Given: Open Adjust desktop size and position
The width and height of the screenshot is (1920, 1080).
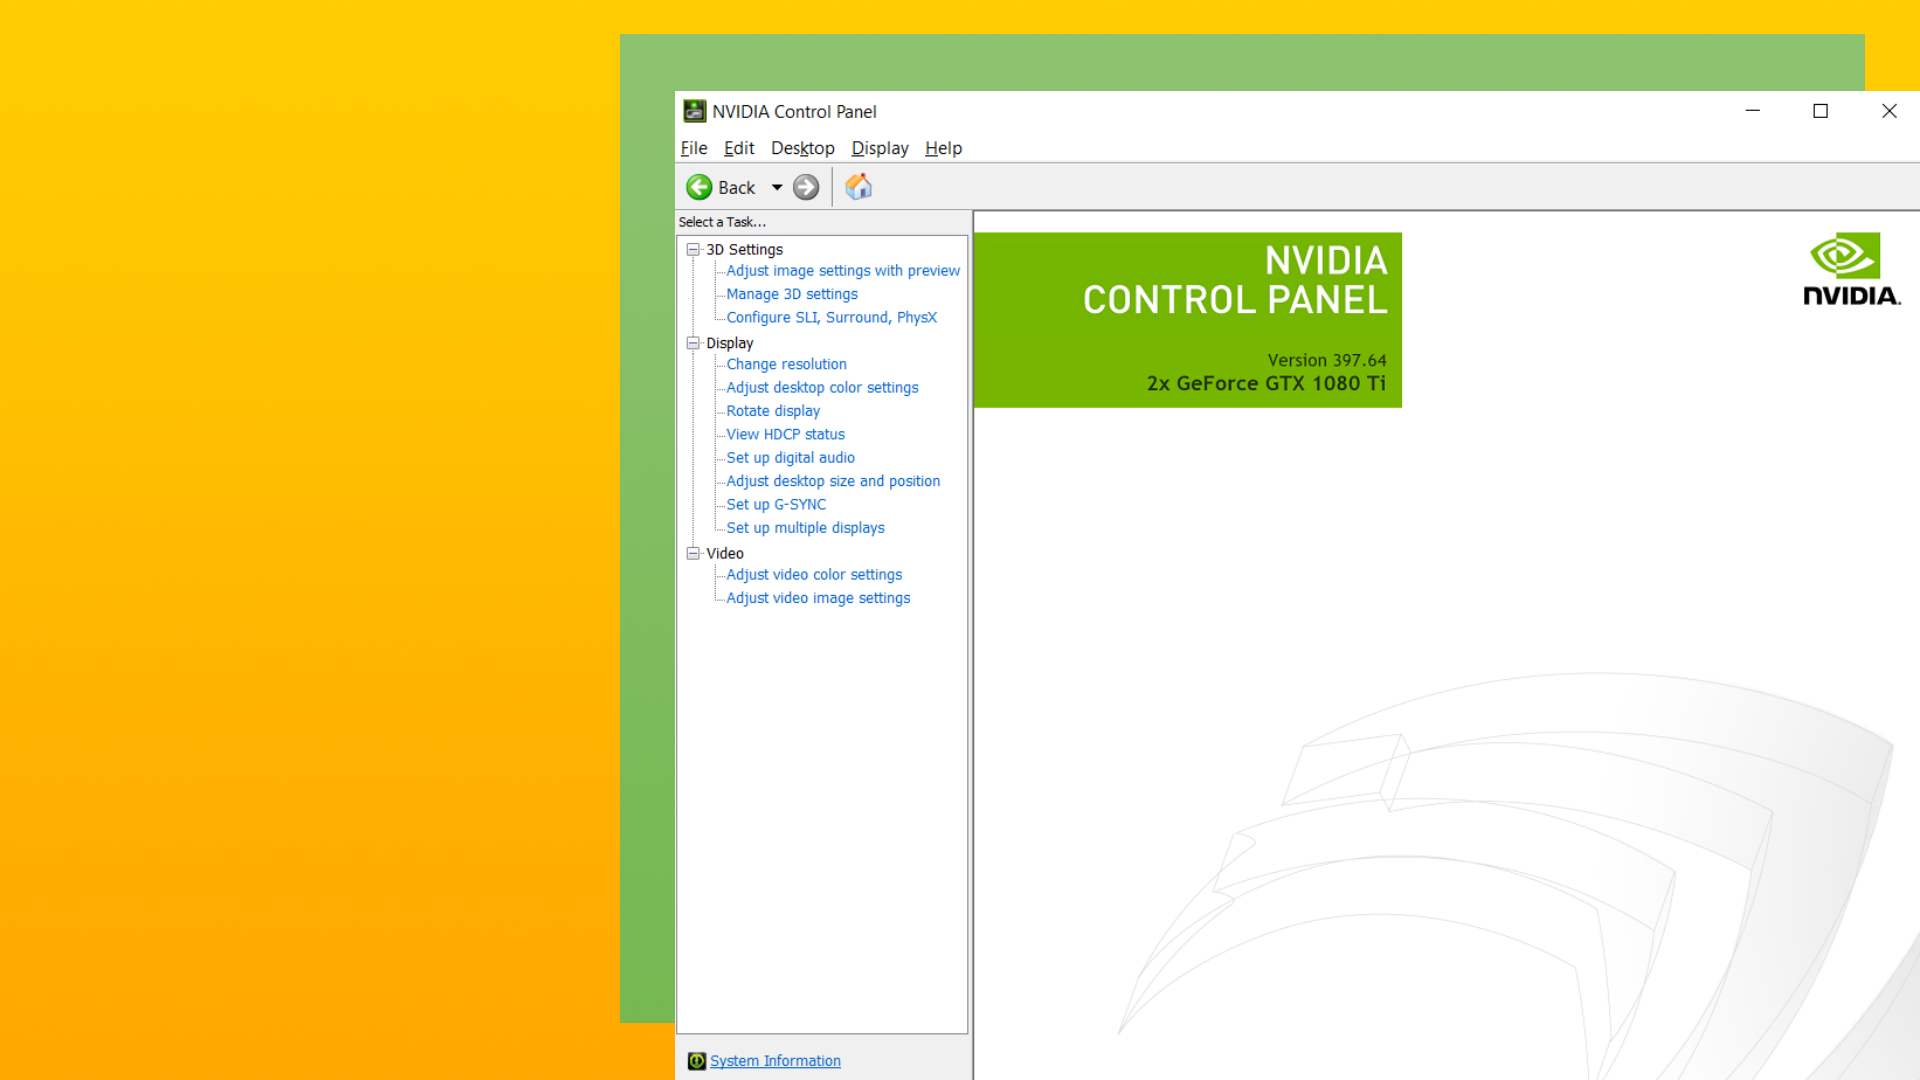Looking at the screenshot, I should point(833,481).
